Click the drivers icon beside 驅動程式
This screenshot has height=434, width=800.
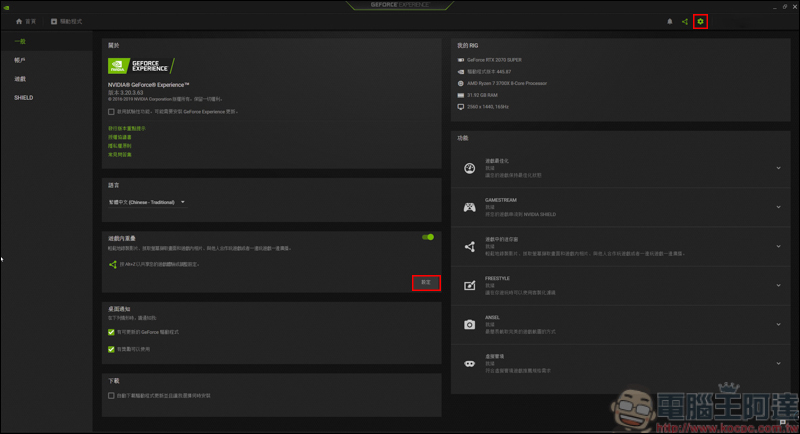tap(54, 21)
